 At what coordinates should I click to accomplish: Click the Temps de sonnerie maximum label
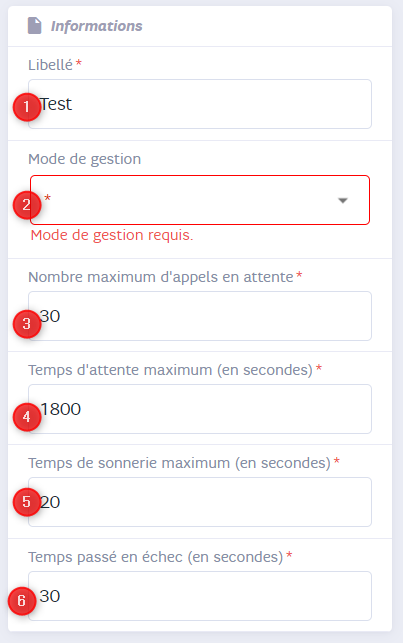click(179, 463)
